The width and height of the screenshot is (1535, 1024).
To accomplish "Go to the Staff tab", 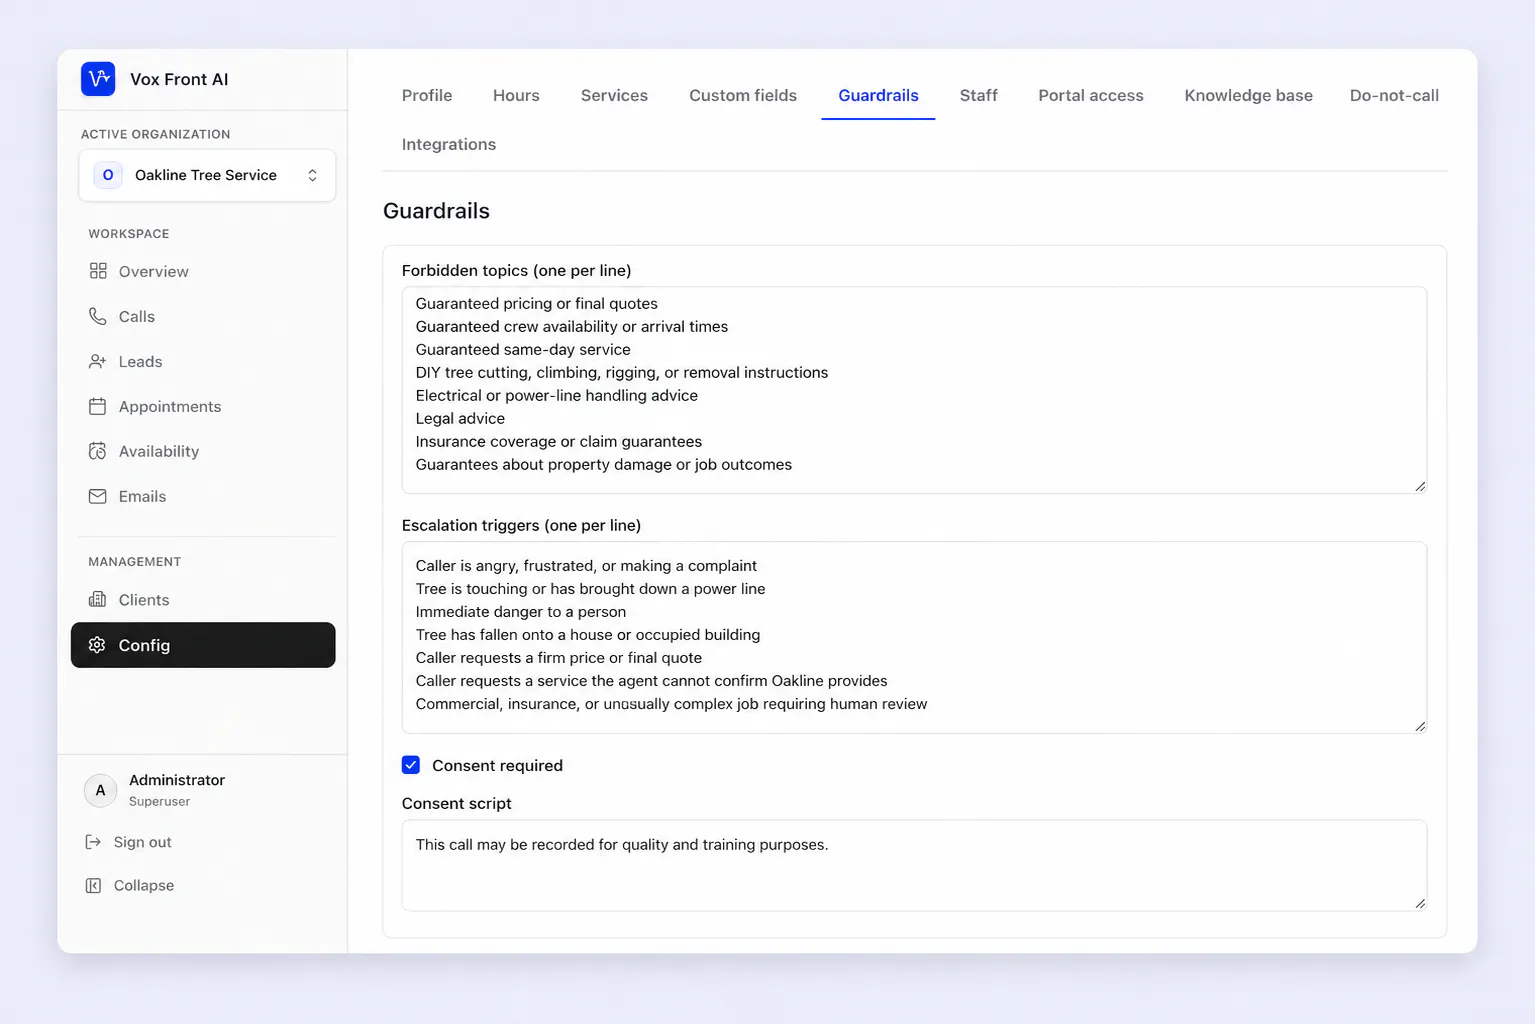I will point(979,95).
